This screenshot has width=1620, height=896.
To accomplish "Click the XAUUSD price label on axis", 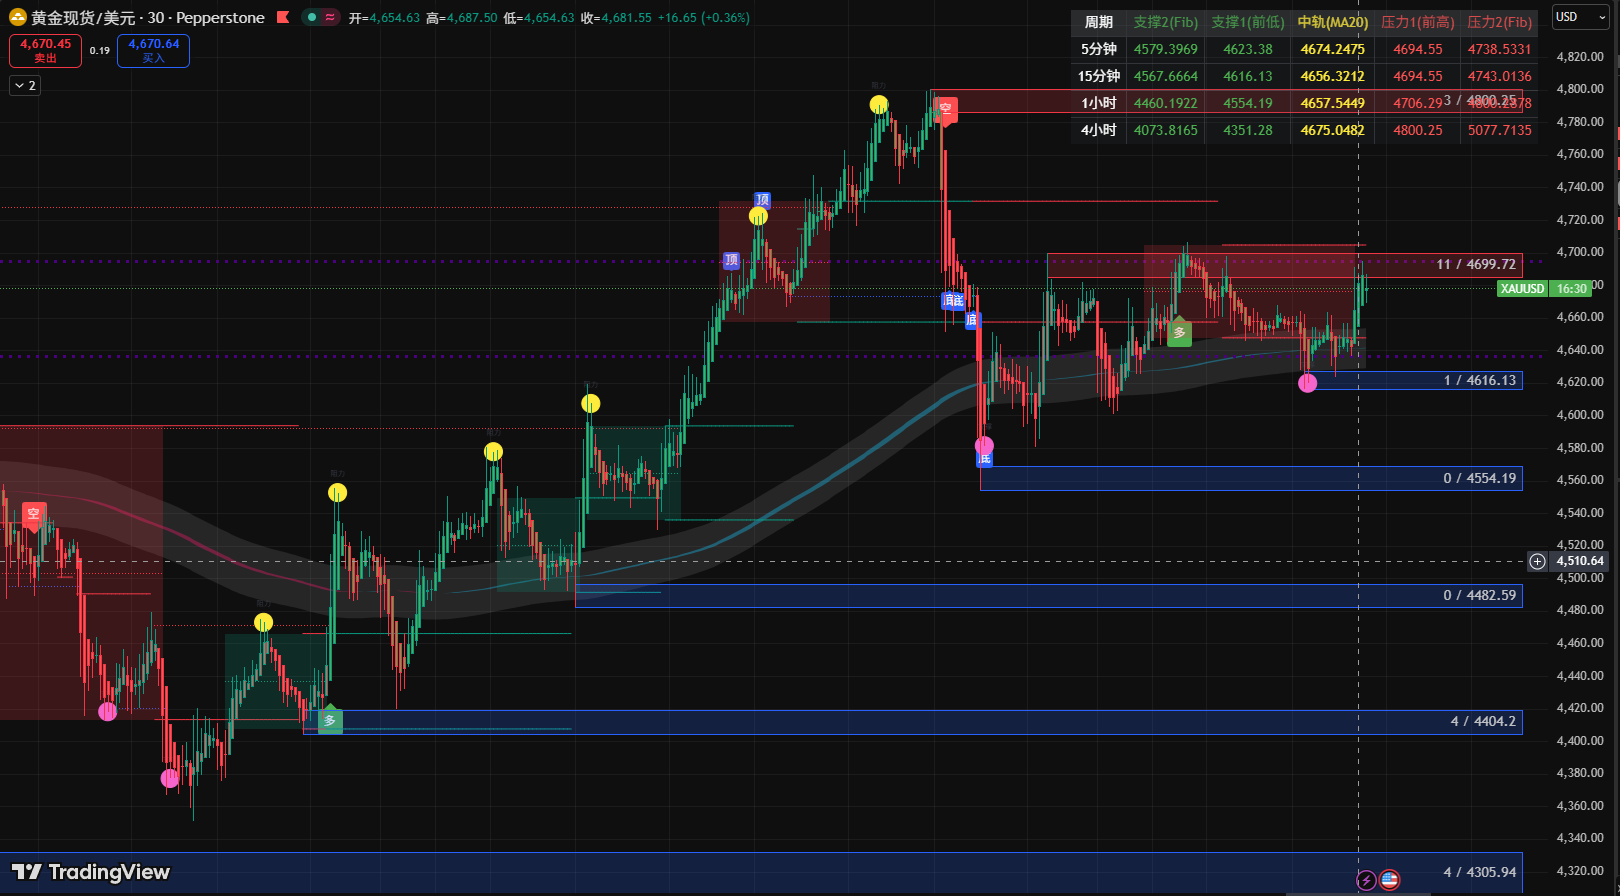I will pyautogui.click(x=1522, y=289).
